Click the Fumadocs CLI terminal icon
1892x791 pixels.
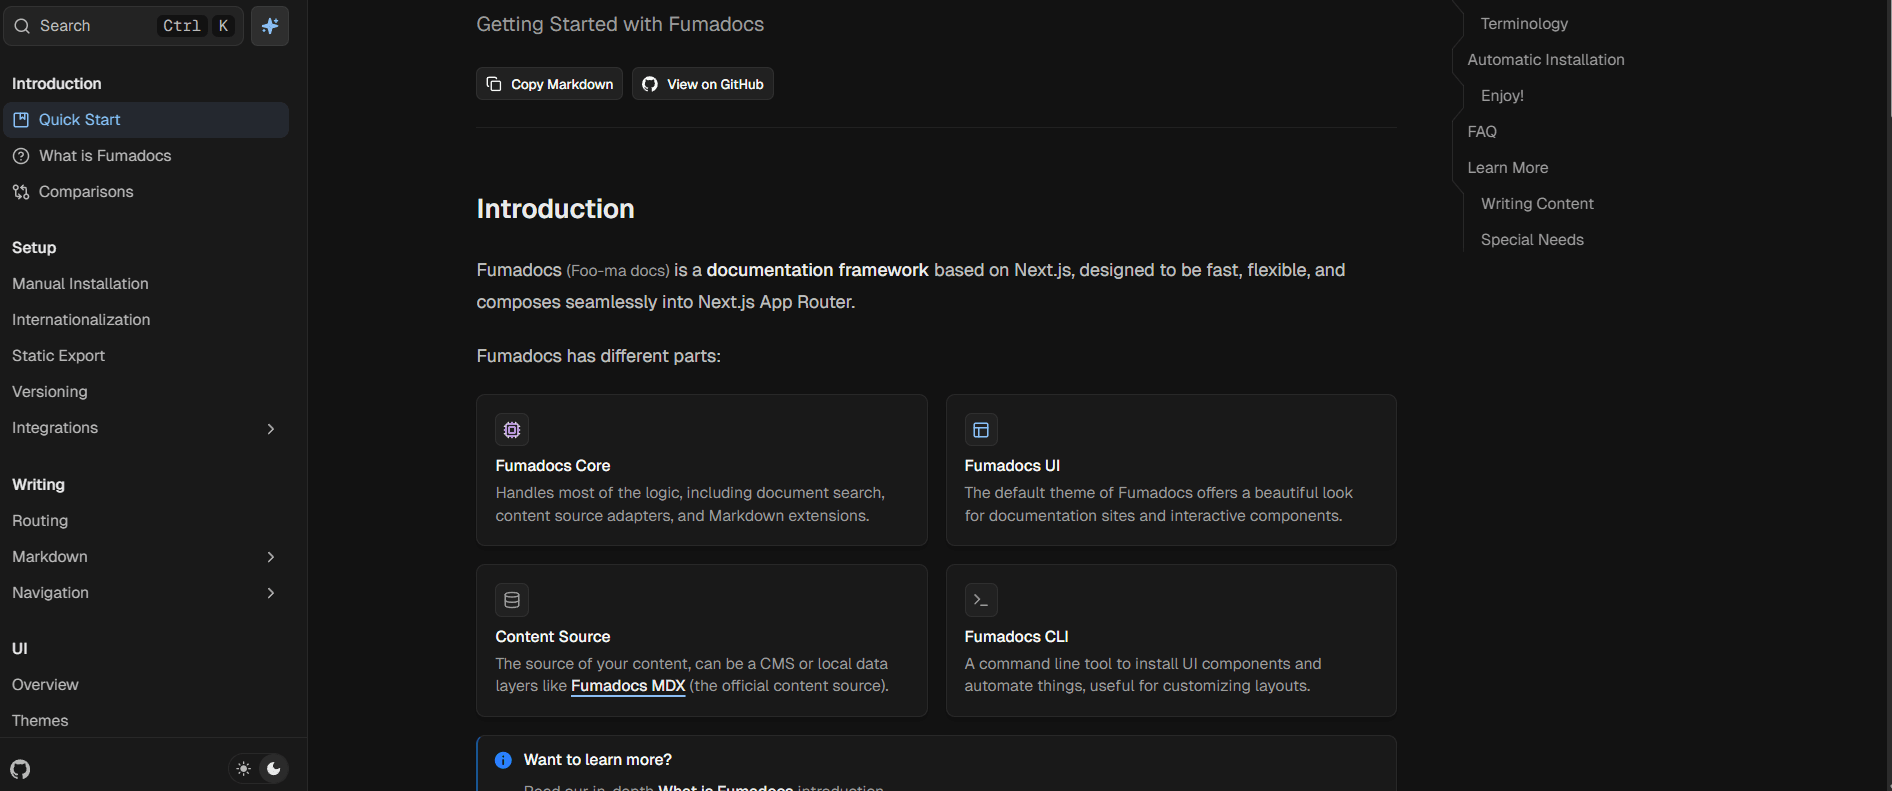point(981,600)
